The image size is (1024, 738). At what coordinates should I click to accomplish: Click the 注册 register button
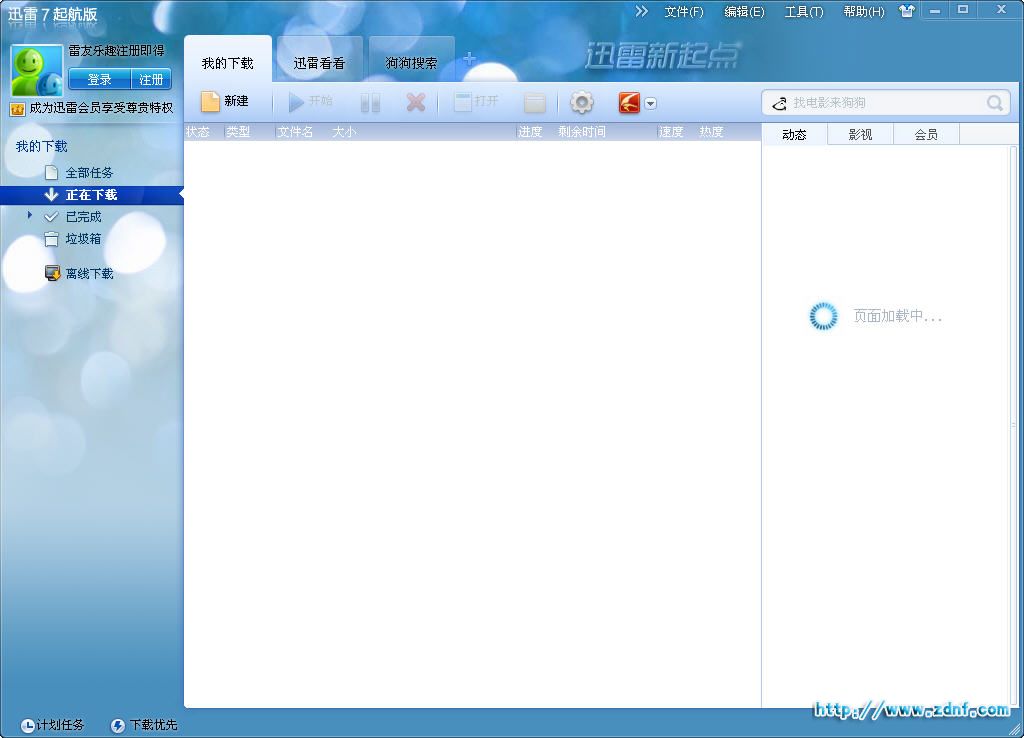(151, 79)
